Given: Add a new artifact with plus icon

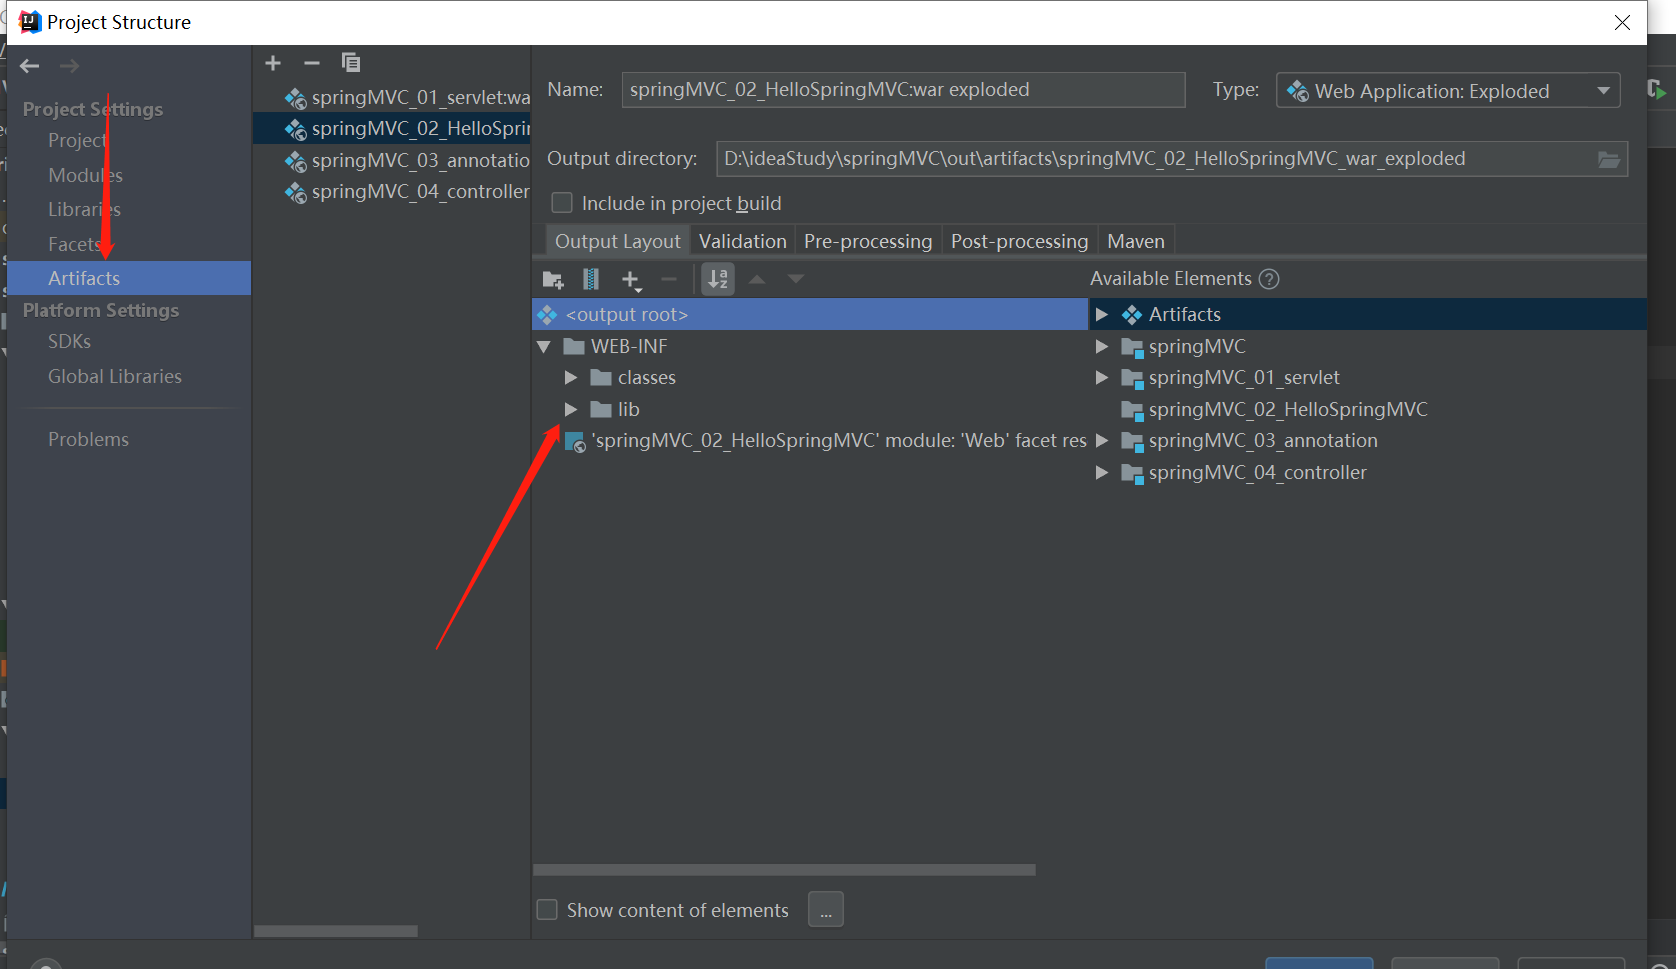Looking at the screenshot, I should [273, 63].
